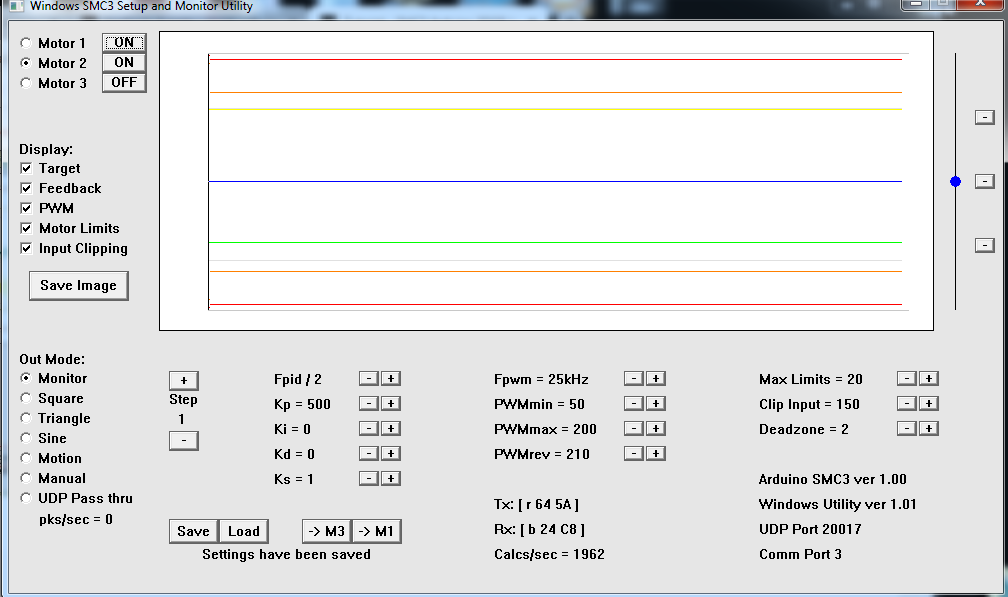Click the top minus button beside slider
The height and width of the screenshot is (597, 1008).
(x=984, y=117)
